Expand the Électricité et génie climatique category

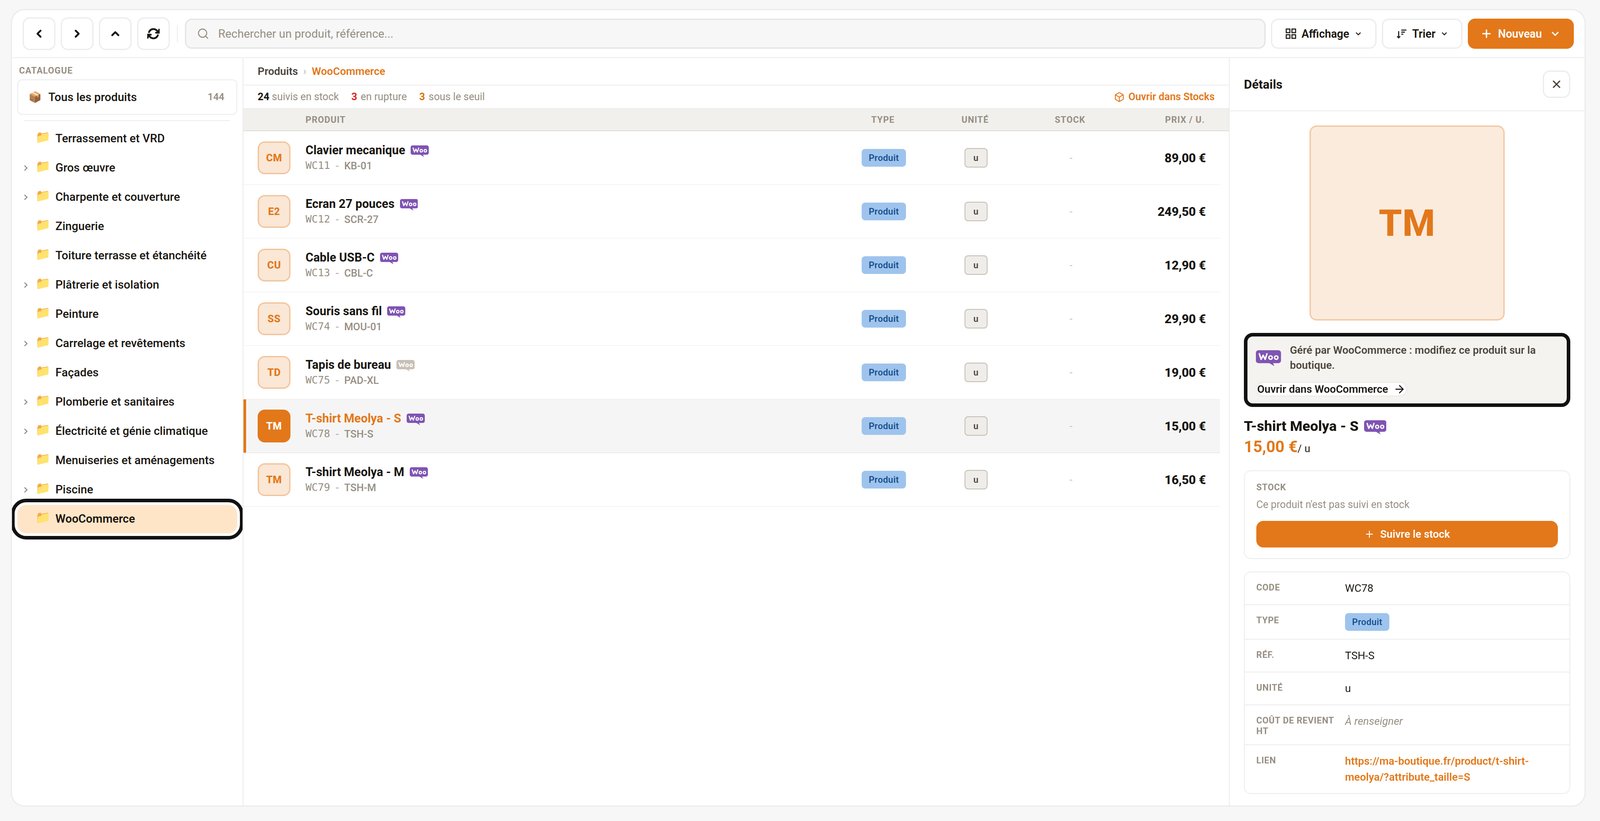tap(26, 431)
